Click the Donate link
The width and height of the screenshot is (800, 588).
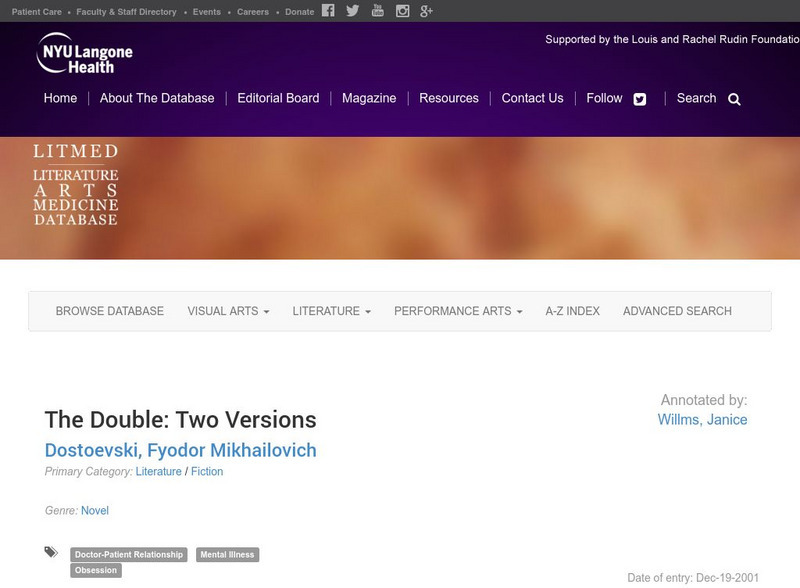[x=299, y=12]
